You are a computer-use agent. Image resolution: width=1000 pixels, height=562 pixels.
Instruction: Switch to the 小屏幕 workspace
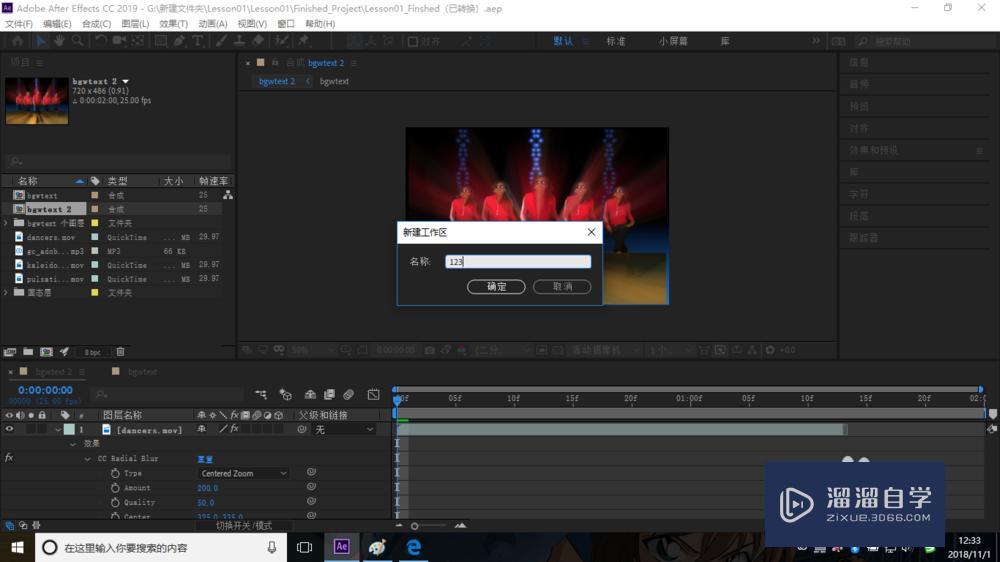click(673, 41)
